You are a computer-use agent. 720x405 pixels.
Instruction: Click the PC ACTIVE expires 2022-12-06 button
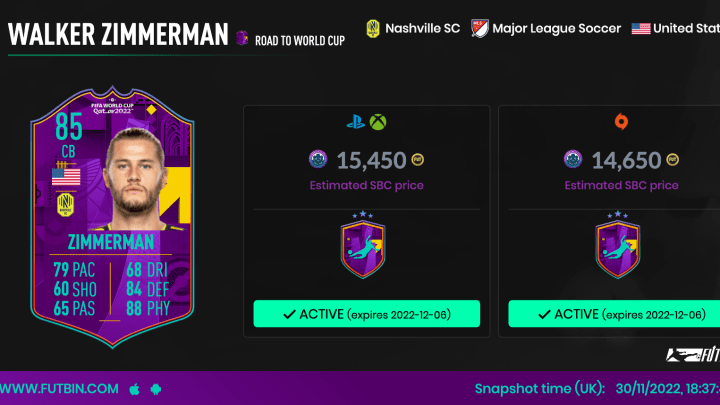tap(614, 314)
